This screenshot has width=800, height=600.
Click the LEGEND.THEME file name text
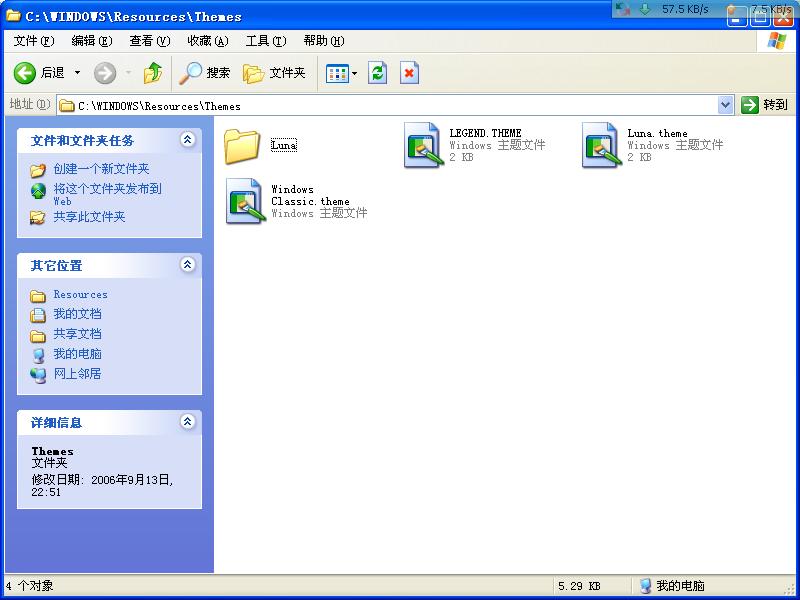click(x=485, y=133)
